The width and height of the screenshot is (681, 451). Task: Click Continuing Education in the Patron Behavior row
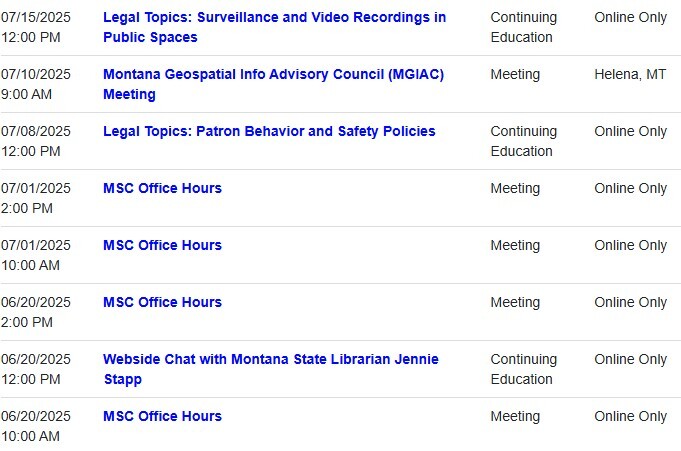pos(523,142)
